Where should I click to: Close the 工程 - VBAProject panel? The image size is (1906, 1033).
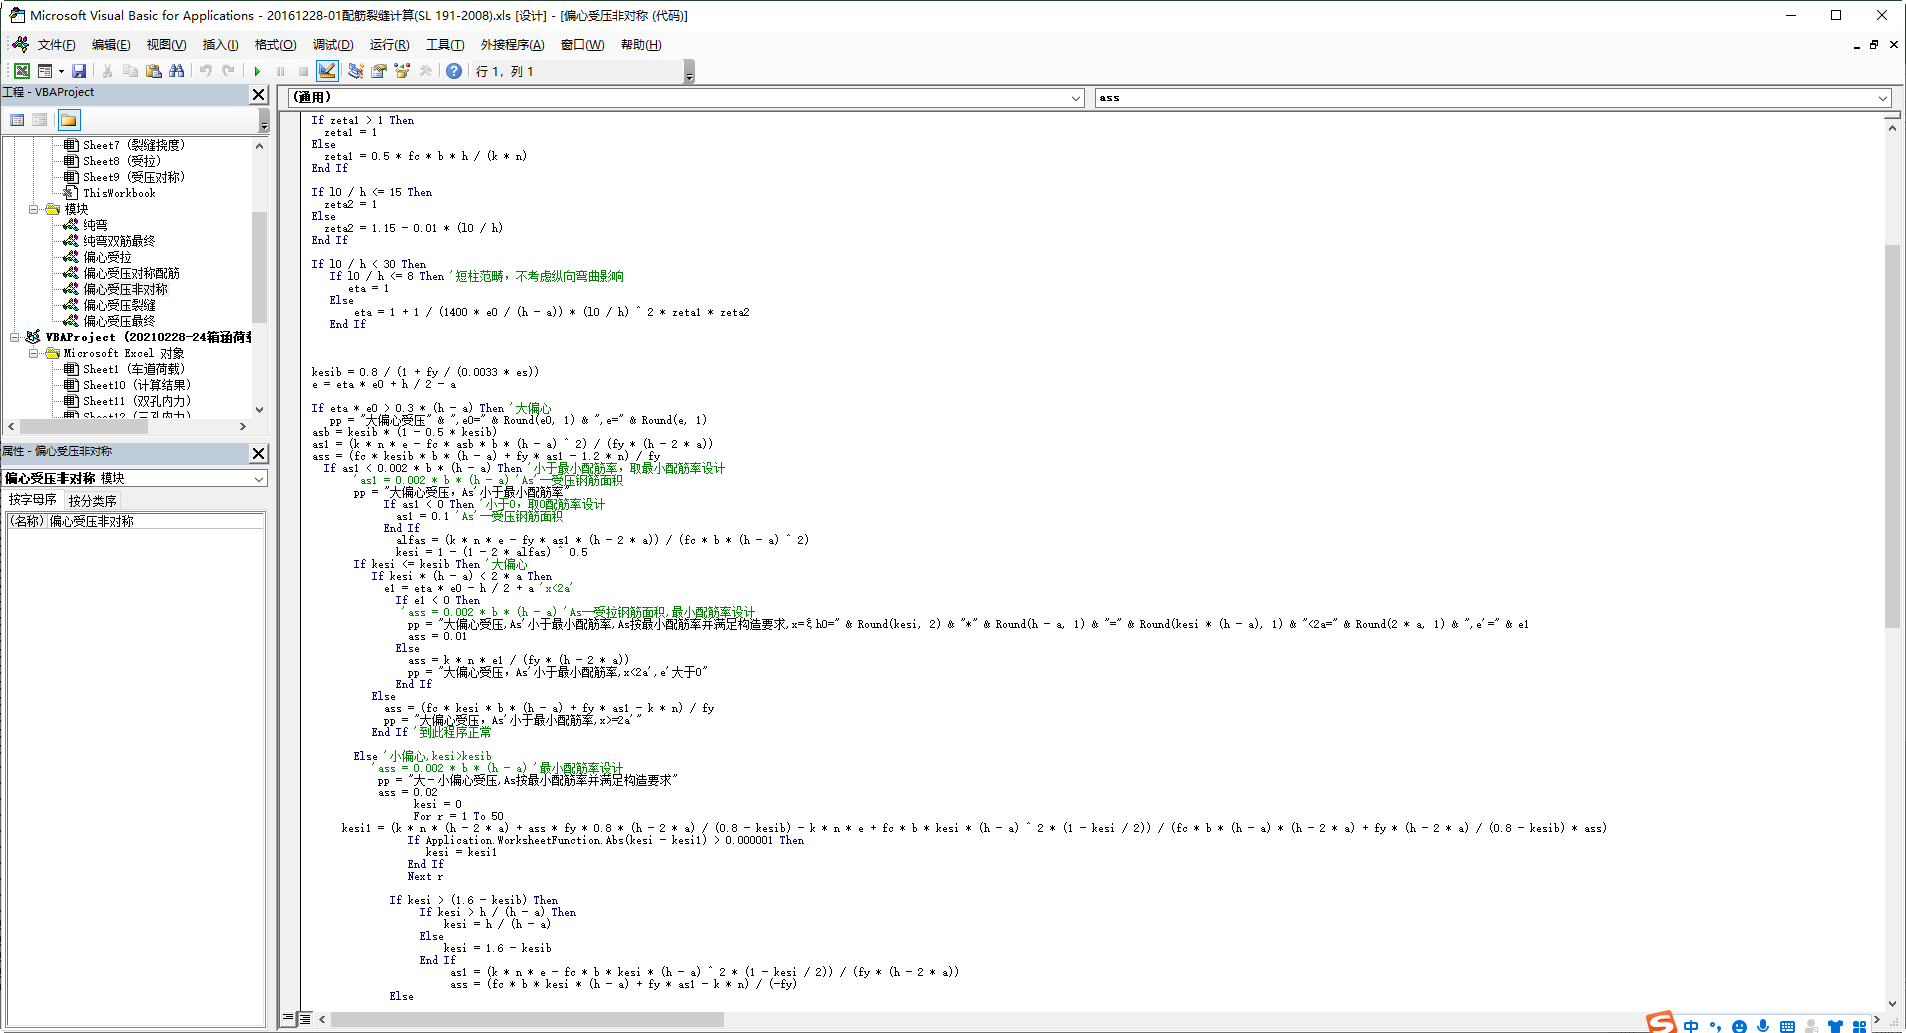(258, 94)
